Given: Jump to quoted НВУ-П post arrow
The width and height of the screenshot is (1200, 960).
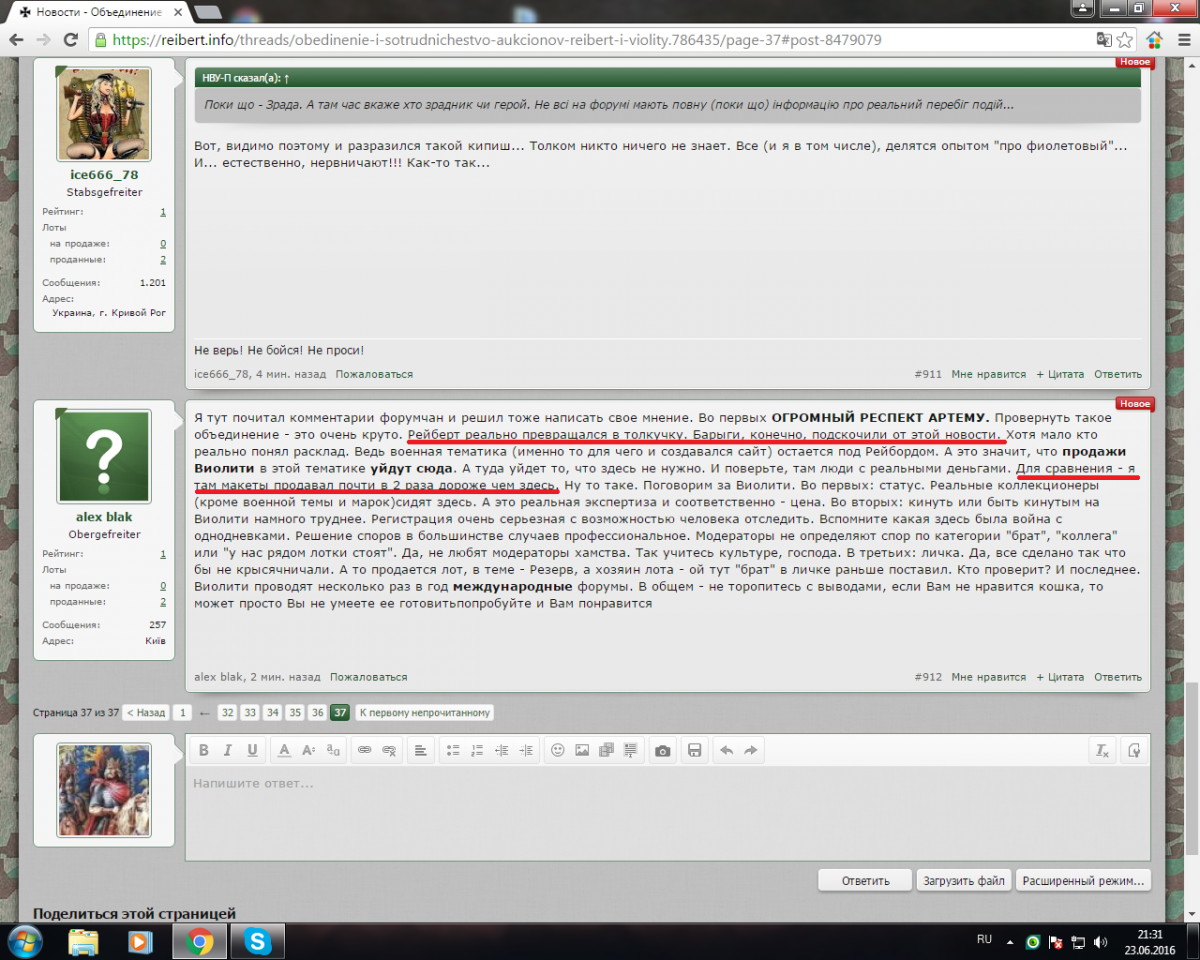Looking at the screenshot, I should (x=287, y=77).
